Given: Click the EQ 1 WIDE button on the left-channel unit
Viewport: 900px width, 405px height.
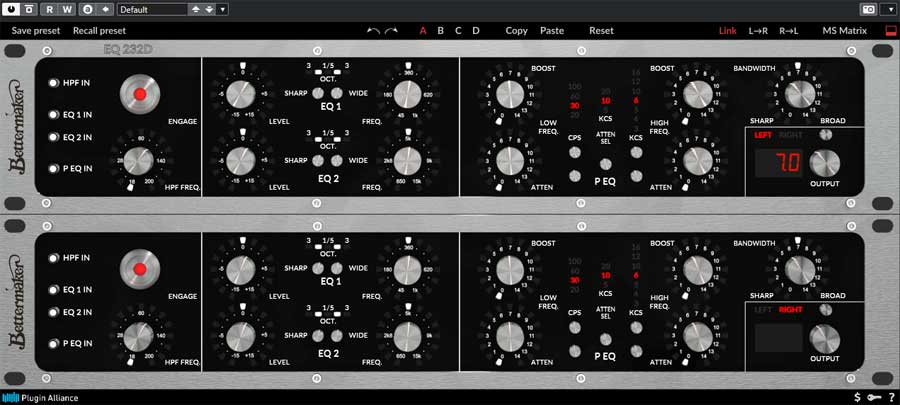Looking at the screenshot, I should (337, 94).
